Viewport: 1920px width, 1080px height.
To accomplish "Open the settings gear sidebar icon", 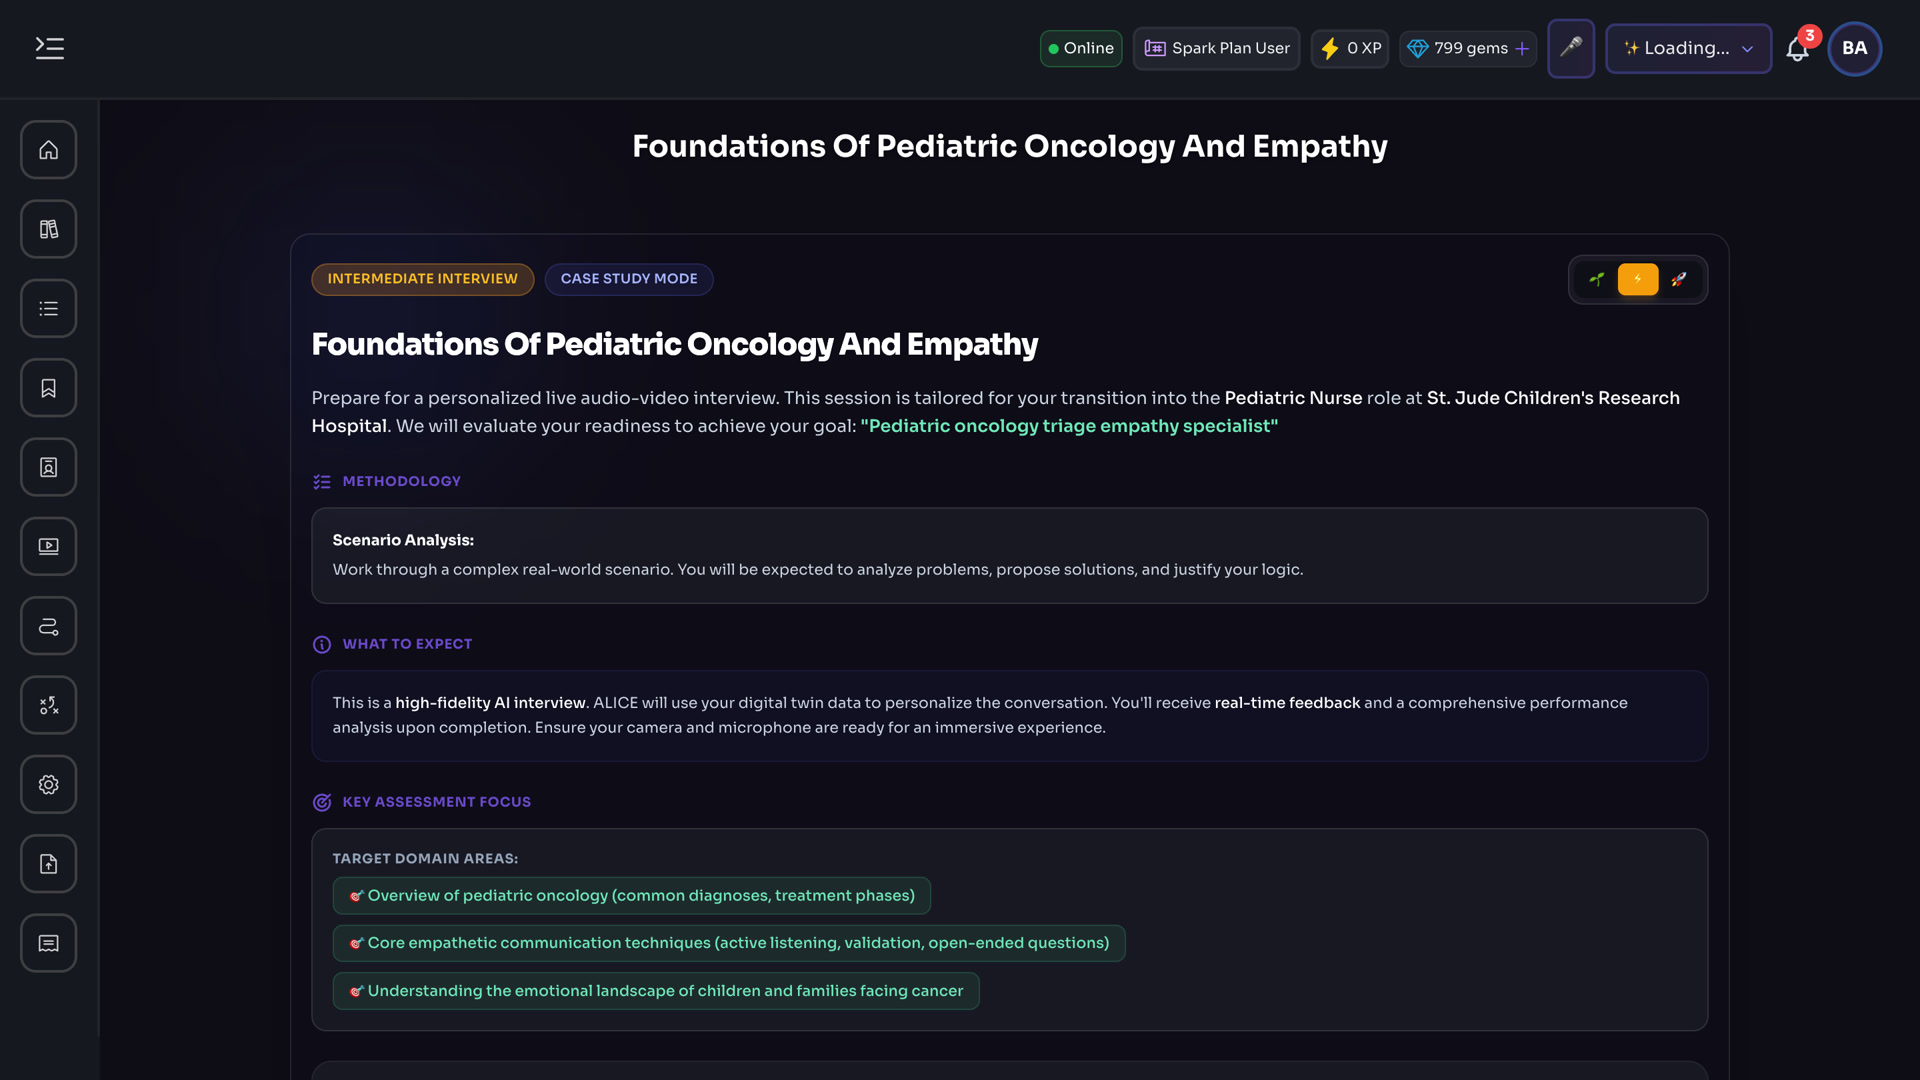I will pyautogui.click(x=49, y=784).
